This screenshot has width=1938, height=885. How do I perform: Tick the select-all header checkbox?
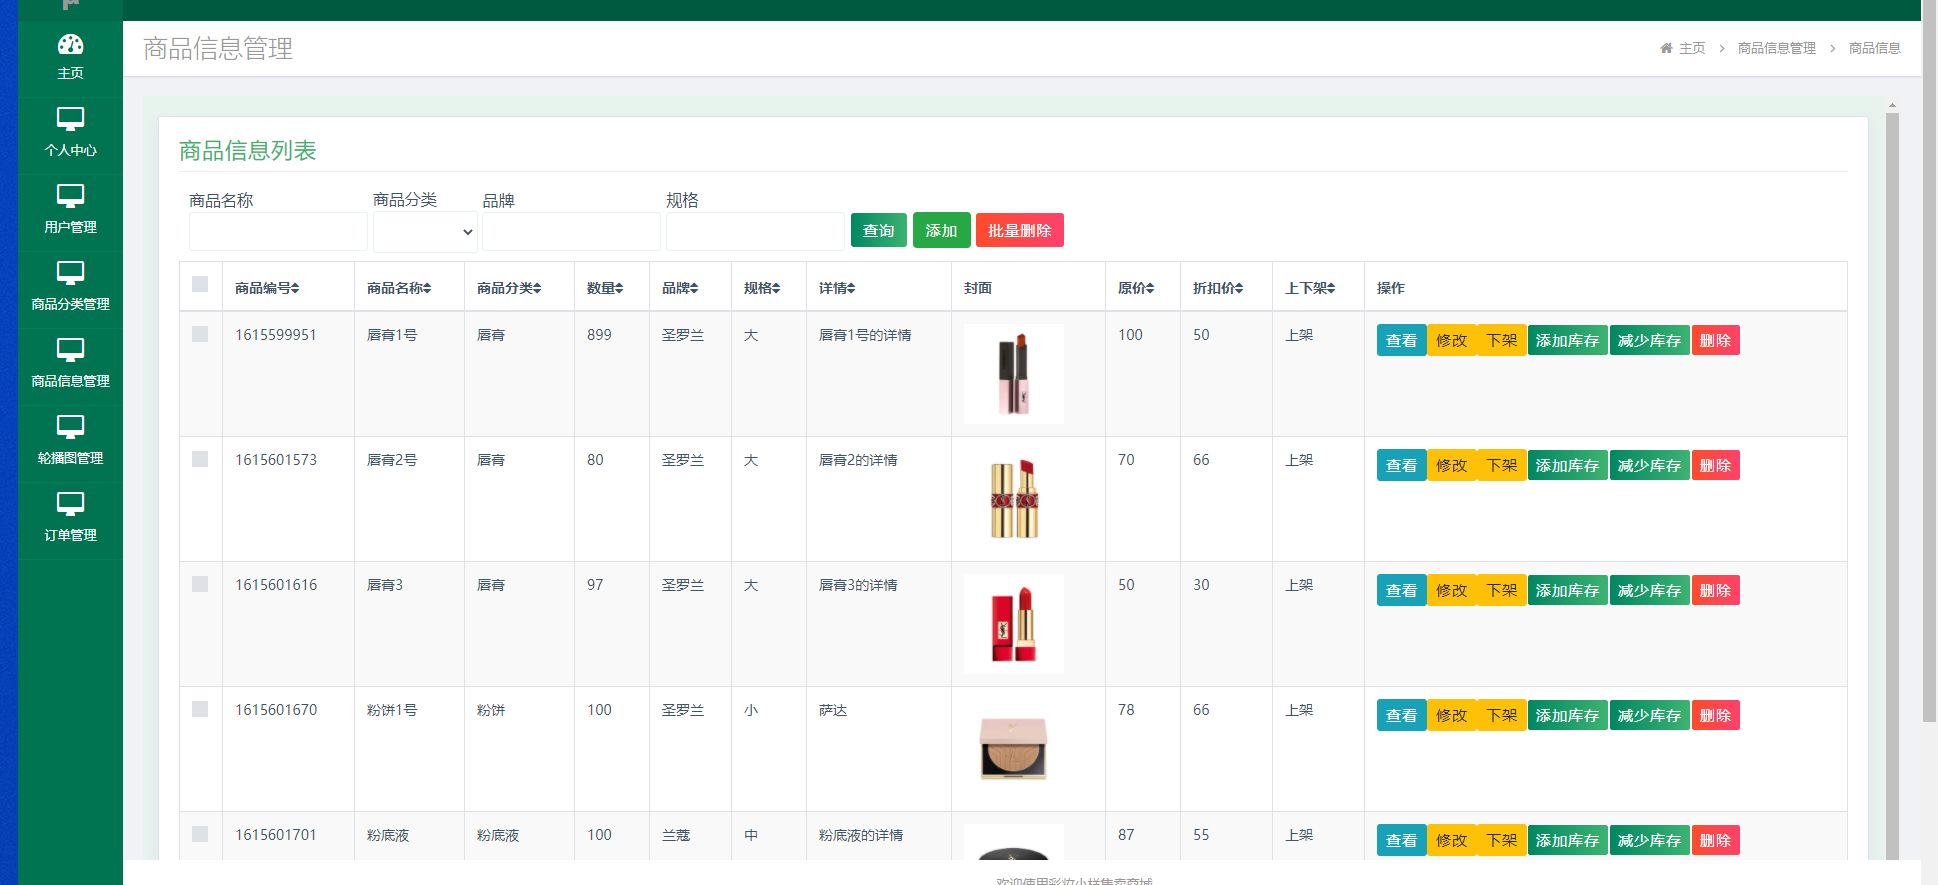(200, 284)
